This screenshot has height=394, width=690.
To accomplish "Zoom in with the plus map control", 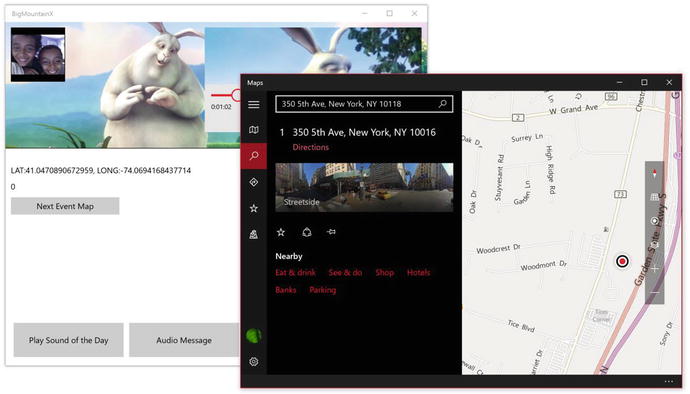I will click(654, 269).
